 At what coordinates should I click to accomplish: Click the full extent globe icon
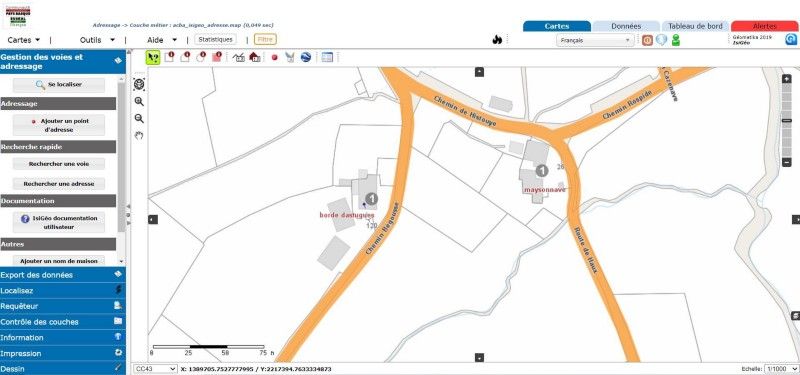[x=139, y=84]
